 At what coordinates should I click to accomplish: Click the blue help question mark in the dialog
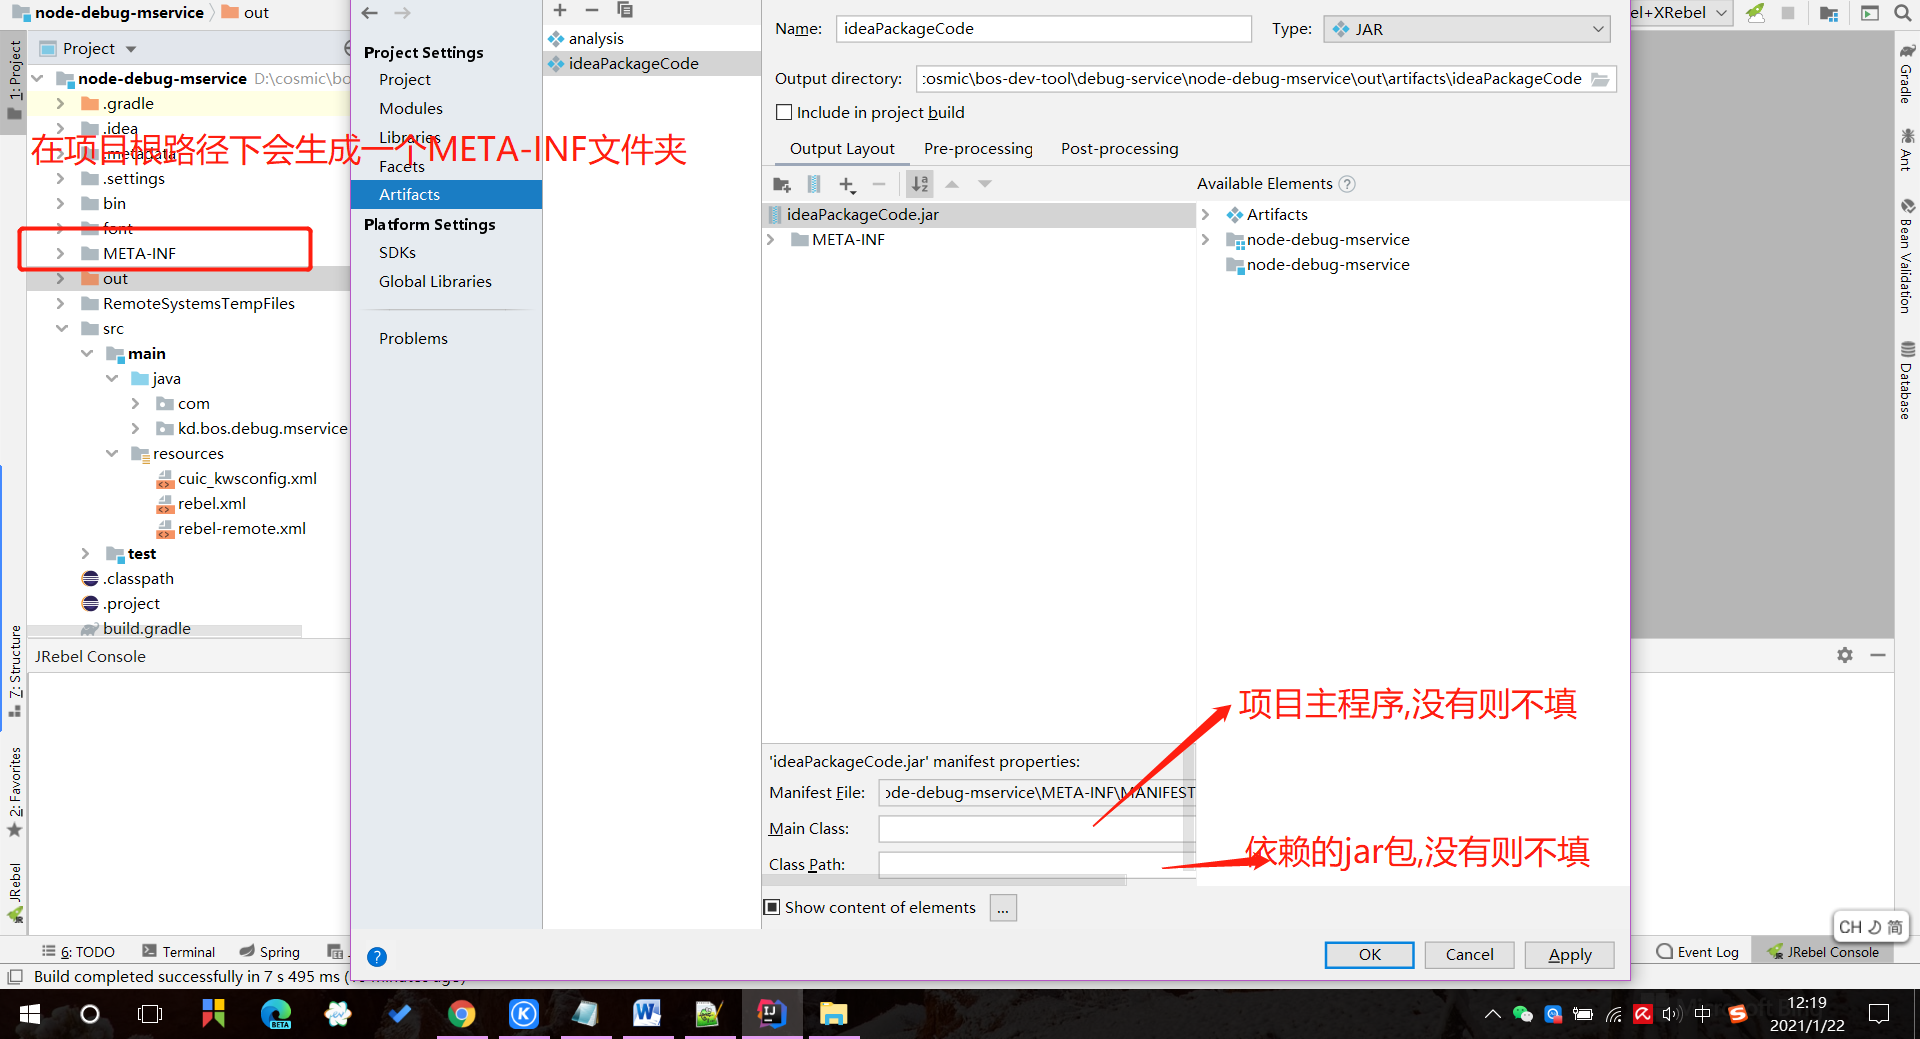[x=377, y=957]
